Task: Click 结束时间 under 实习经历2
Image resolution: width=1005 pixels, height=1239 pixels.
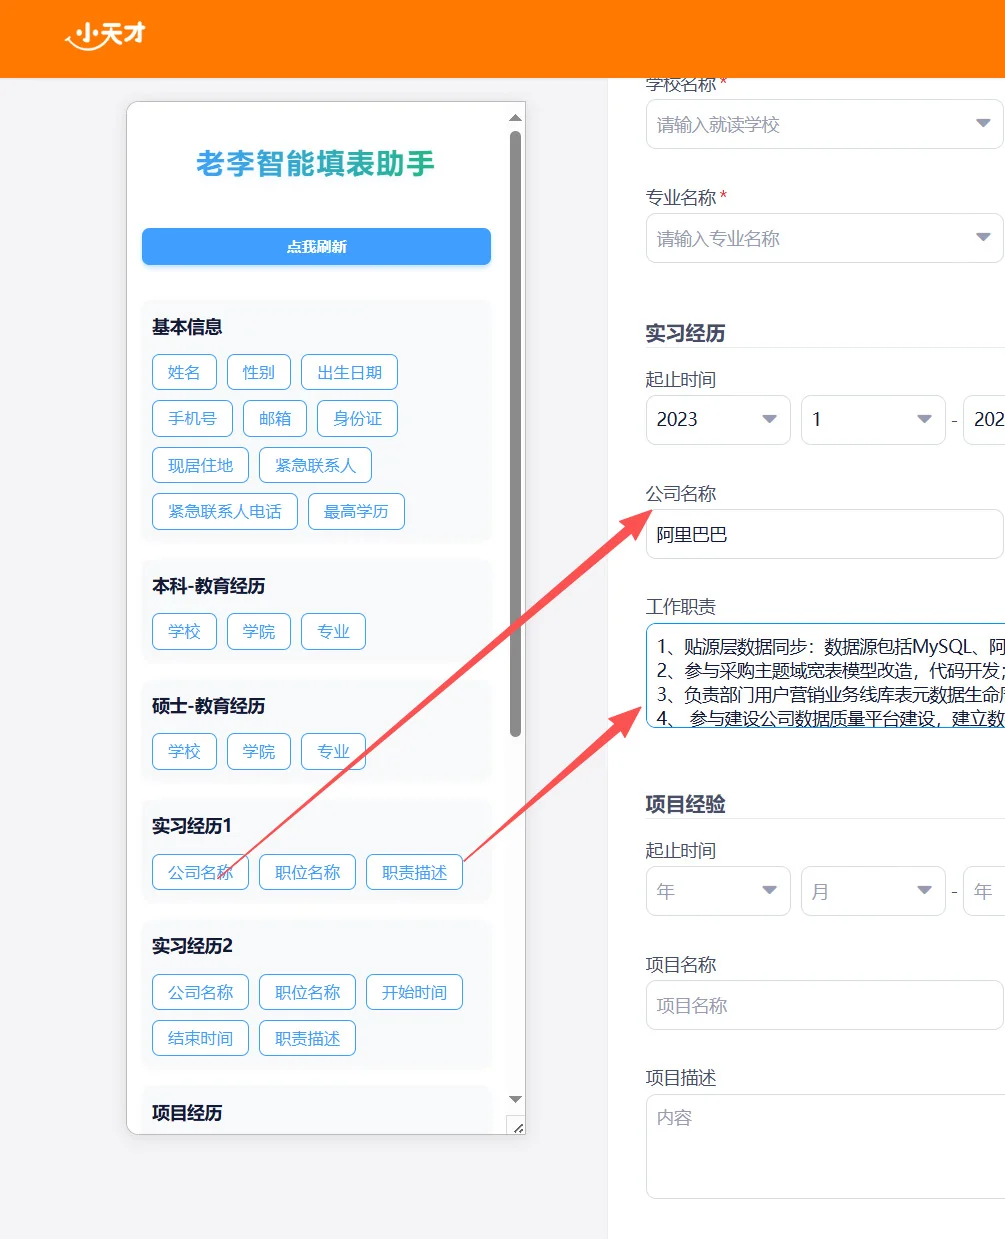Action: click(x=200, y=1038)
